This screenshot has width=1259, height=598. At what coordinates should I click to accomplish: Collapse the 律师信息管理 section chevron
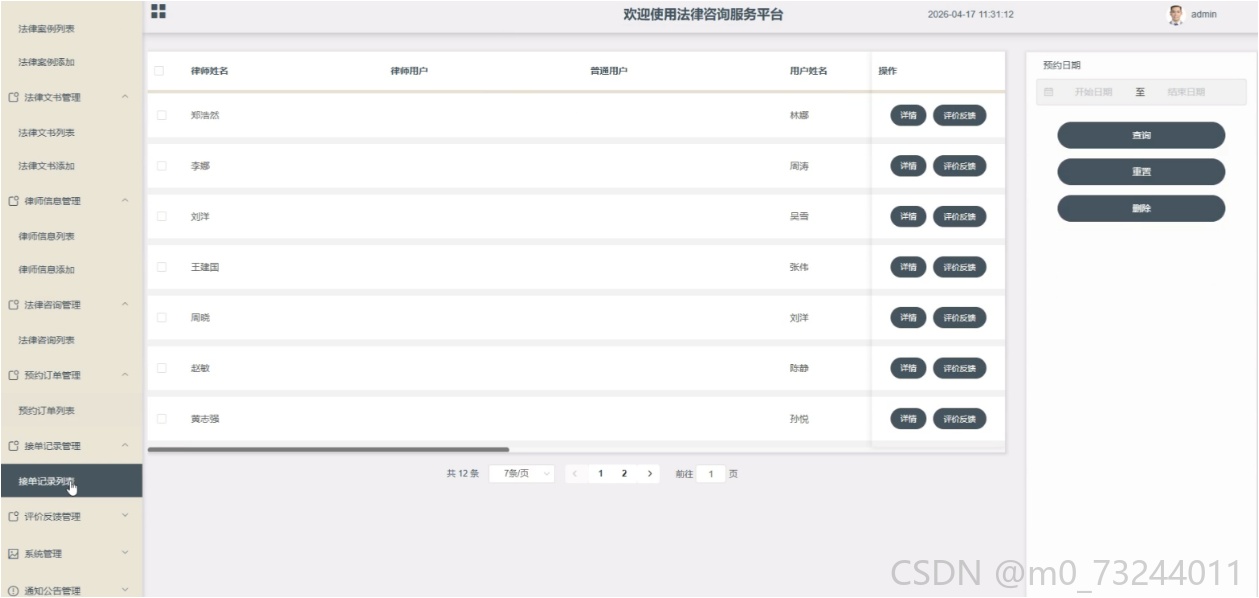[x=125, y=201]
